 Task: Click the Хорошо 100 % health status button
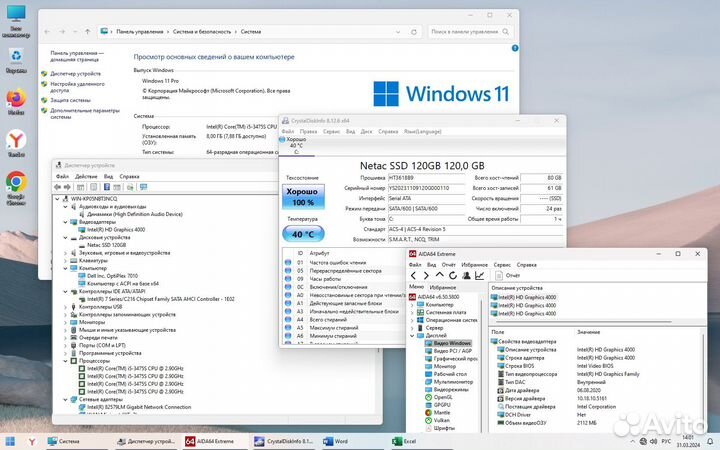[x=303, y=197]
